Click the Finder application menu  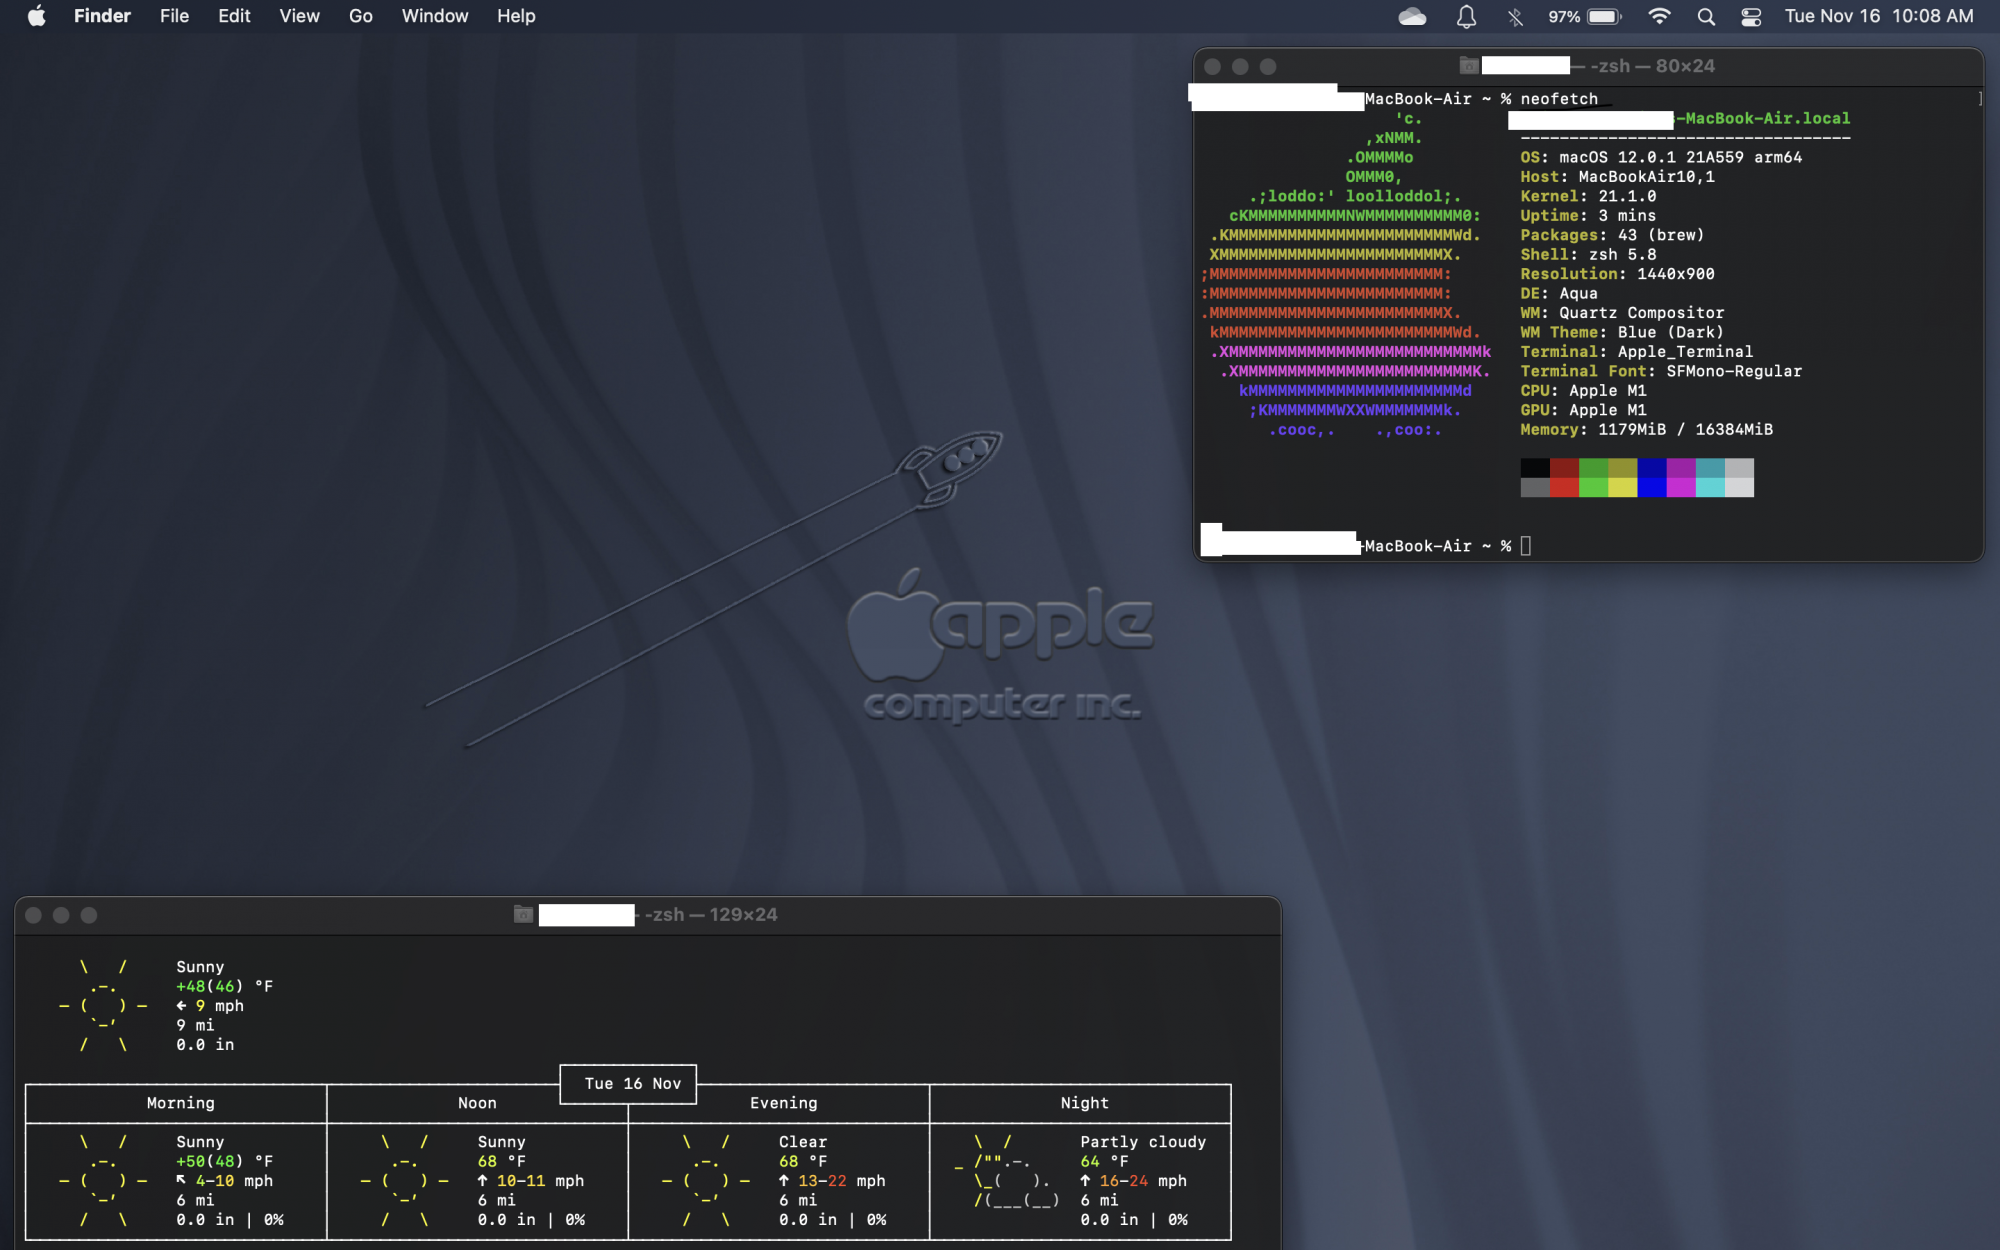(x=102, y=16)
